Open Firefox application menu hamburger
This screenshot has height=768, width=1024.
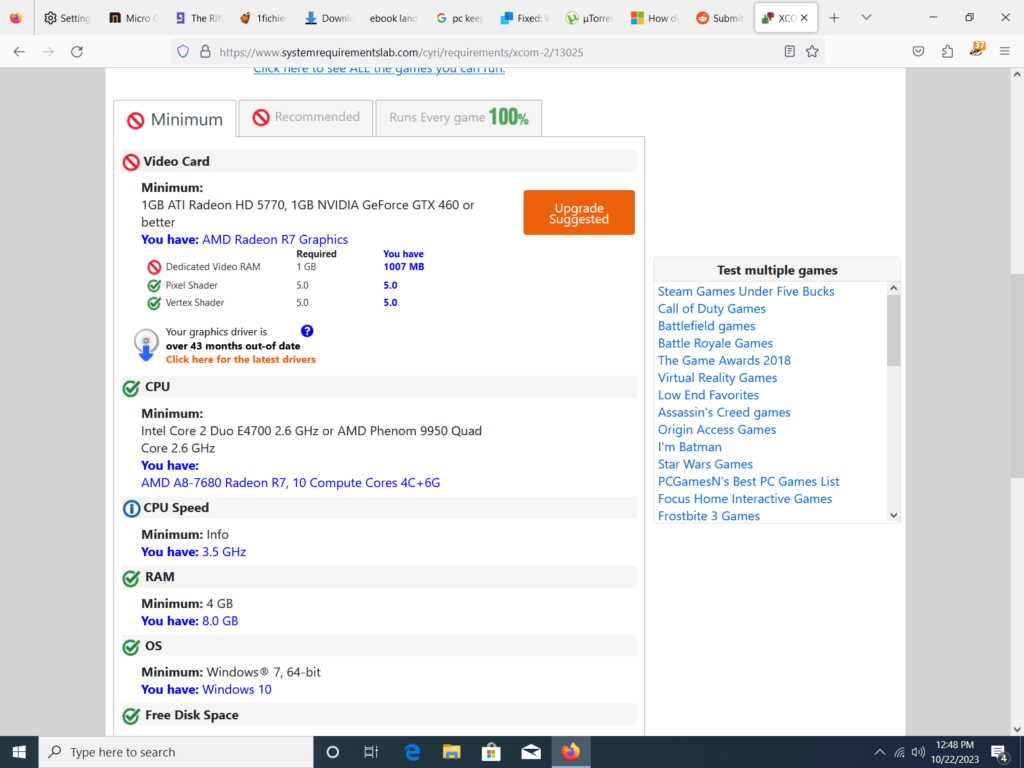click(x=1004, y=52)
